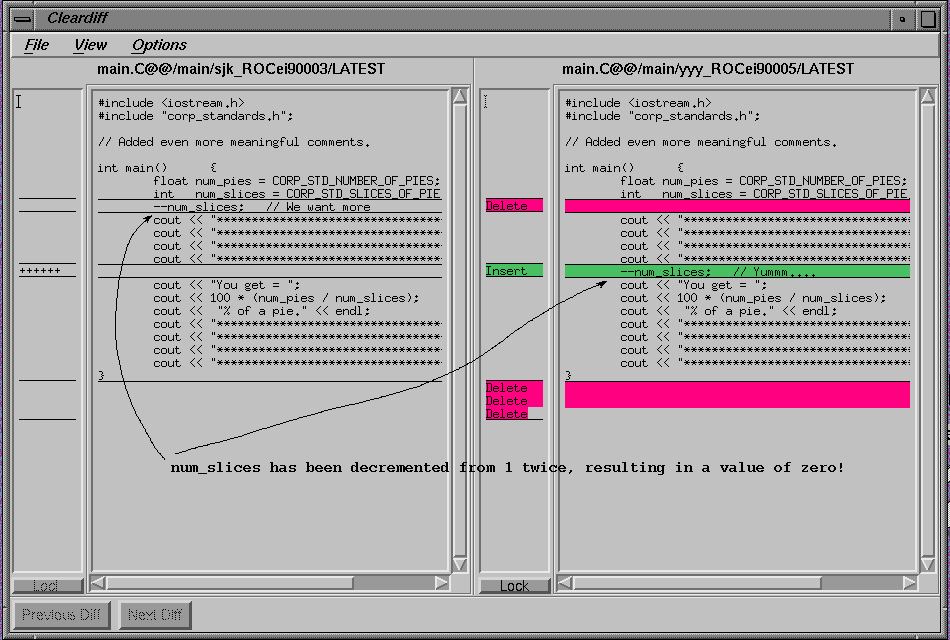Click right pane vertical scrollbar up arrow
The height and width of the screenshot is (640, 950).
pyautogui.click(x=926, y=97)
